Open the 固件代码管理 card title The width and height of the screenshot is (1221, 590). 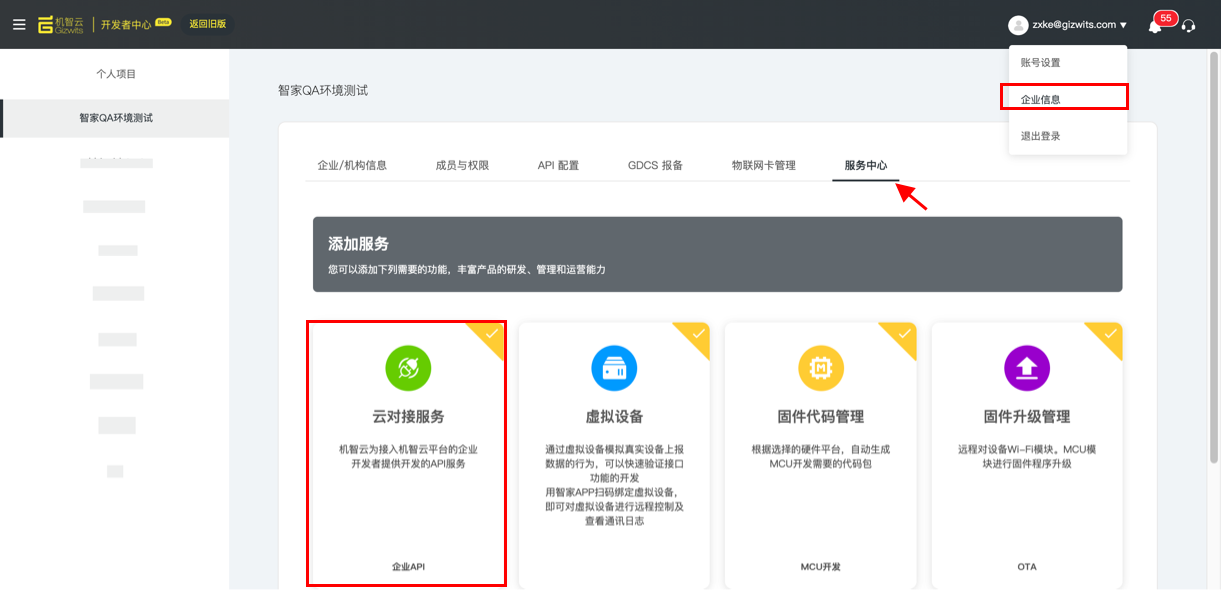[820, 417]
